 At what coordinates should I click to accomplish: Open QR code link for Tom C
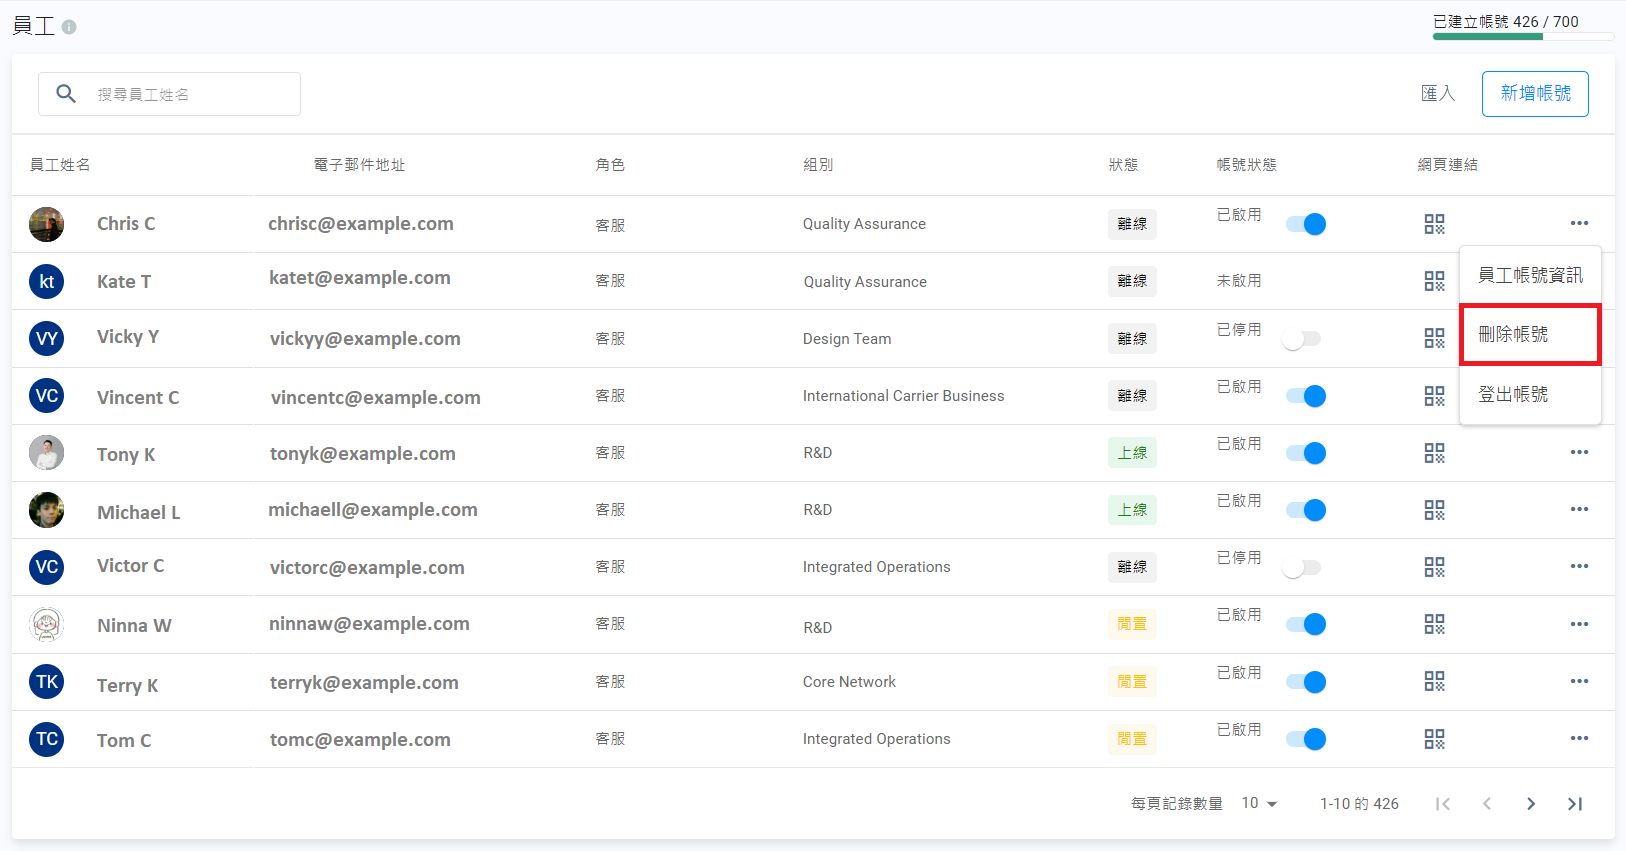point(1434,739)
